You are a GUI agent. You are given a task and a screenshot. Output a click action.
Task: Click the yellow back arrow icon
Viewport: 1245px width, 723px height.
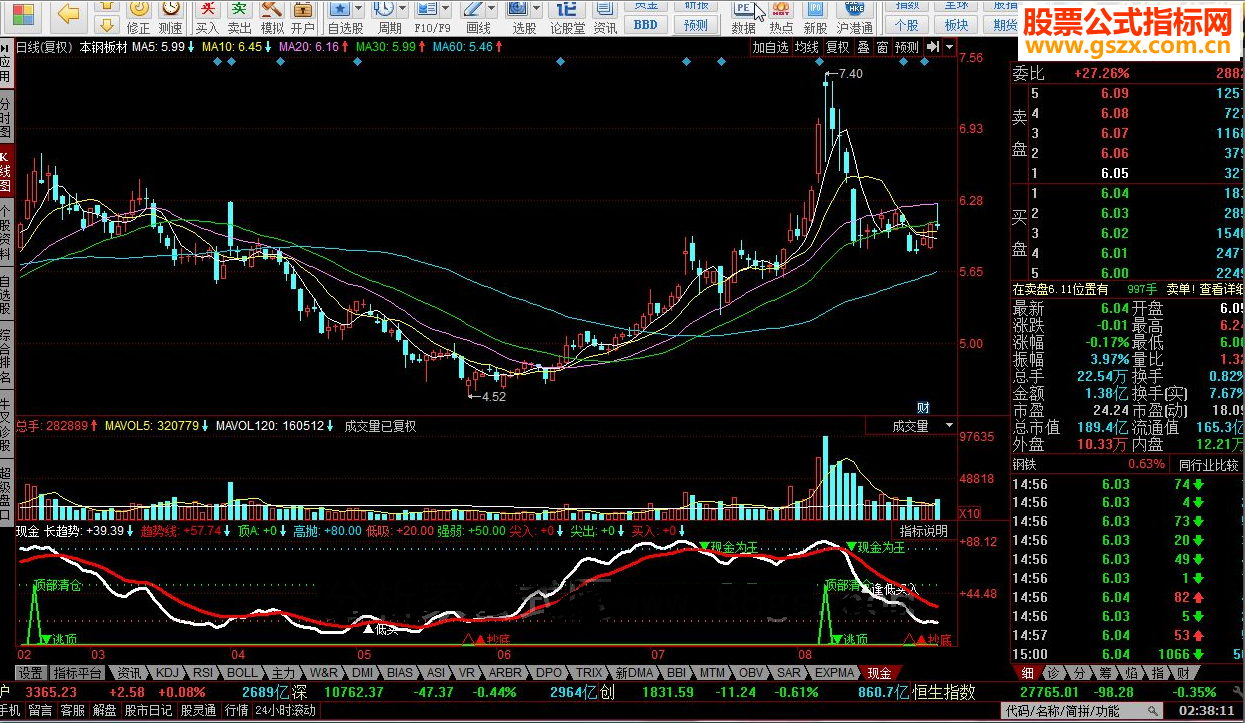68,13
